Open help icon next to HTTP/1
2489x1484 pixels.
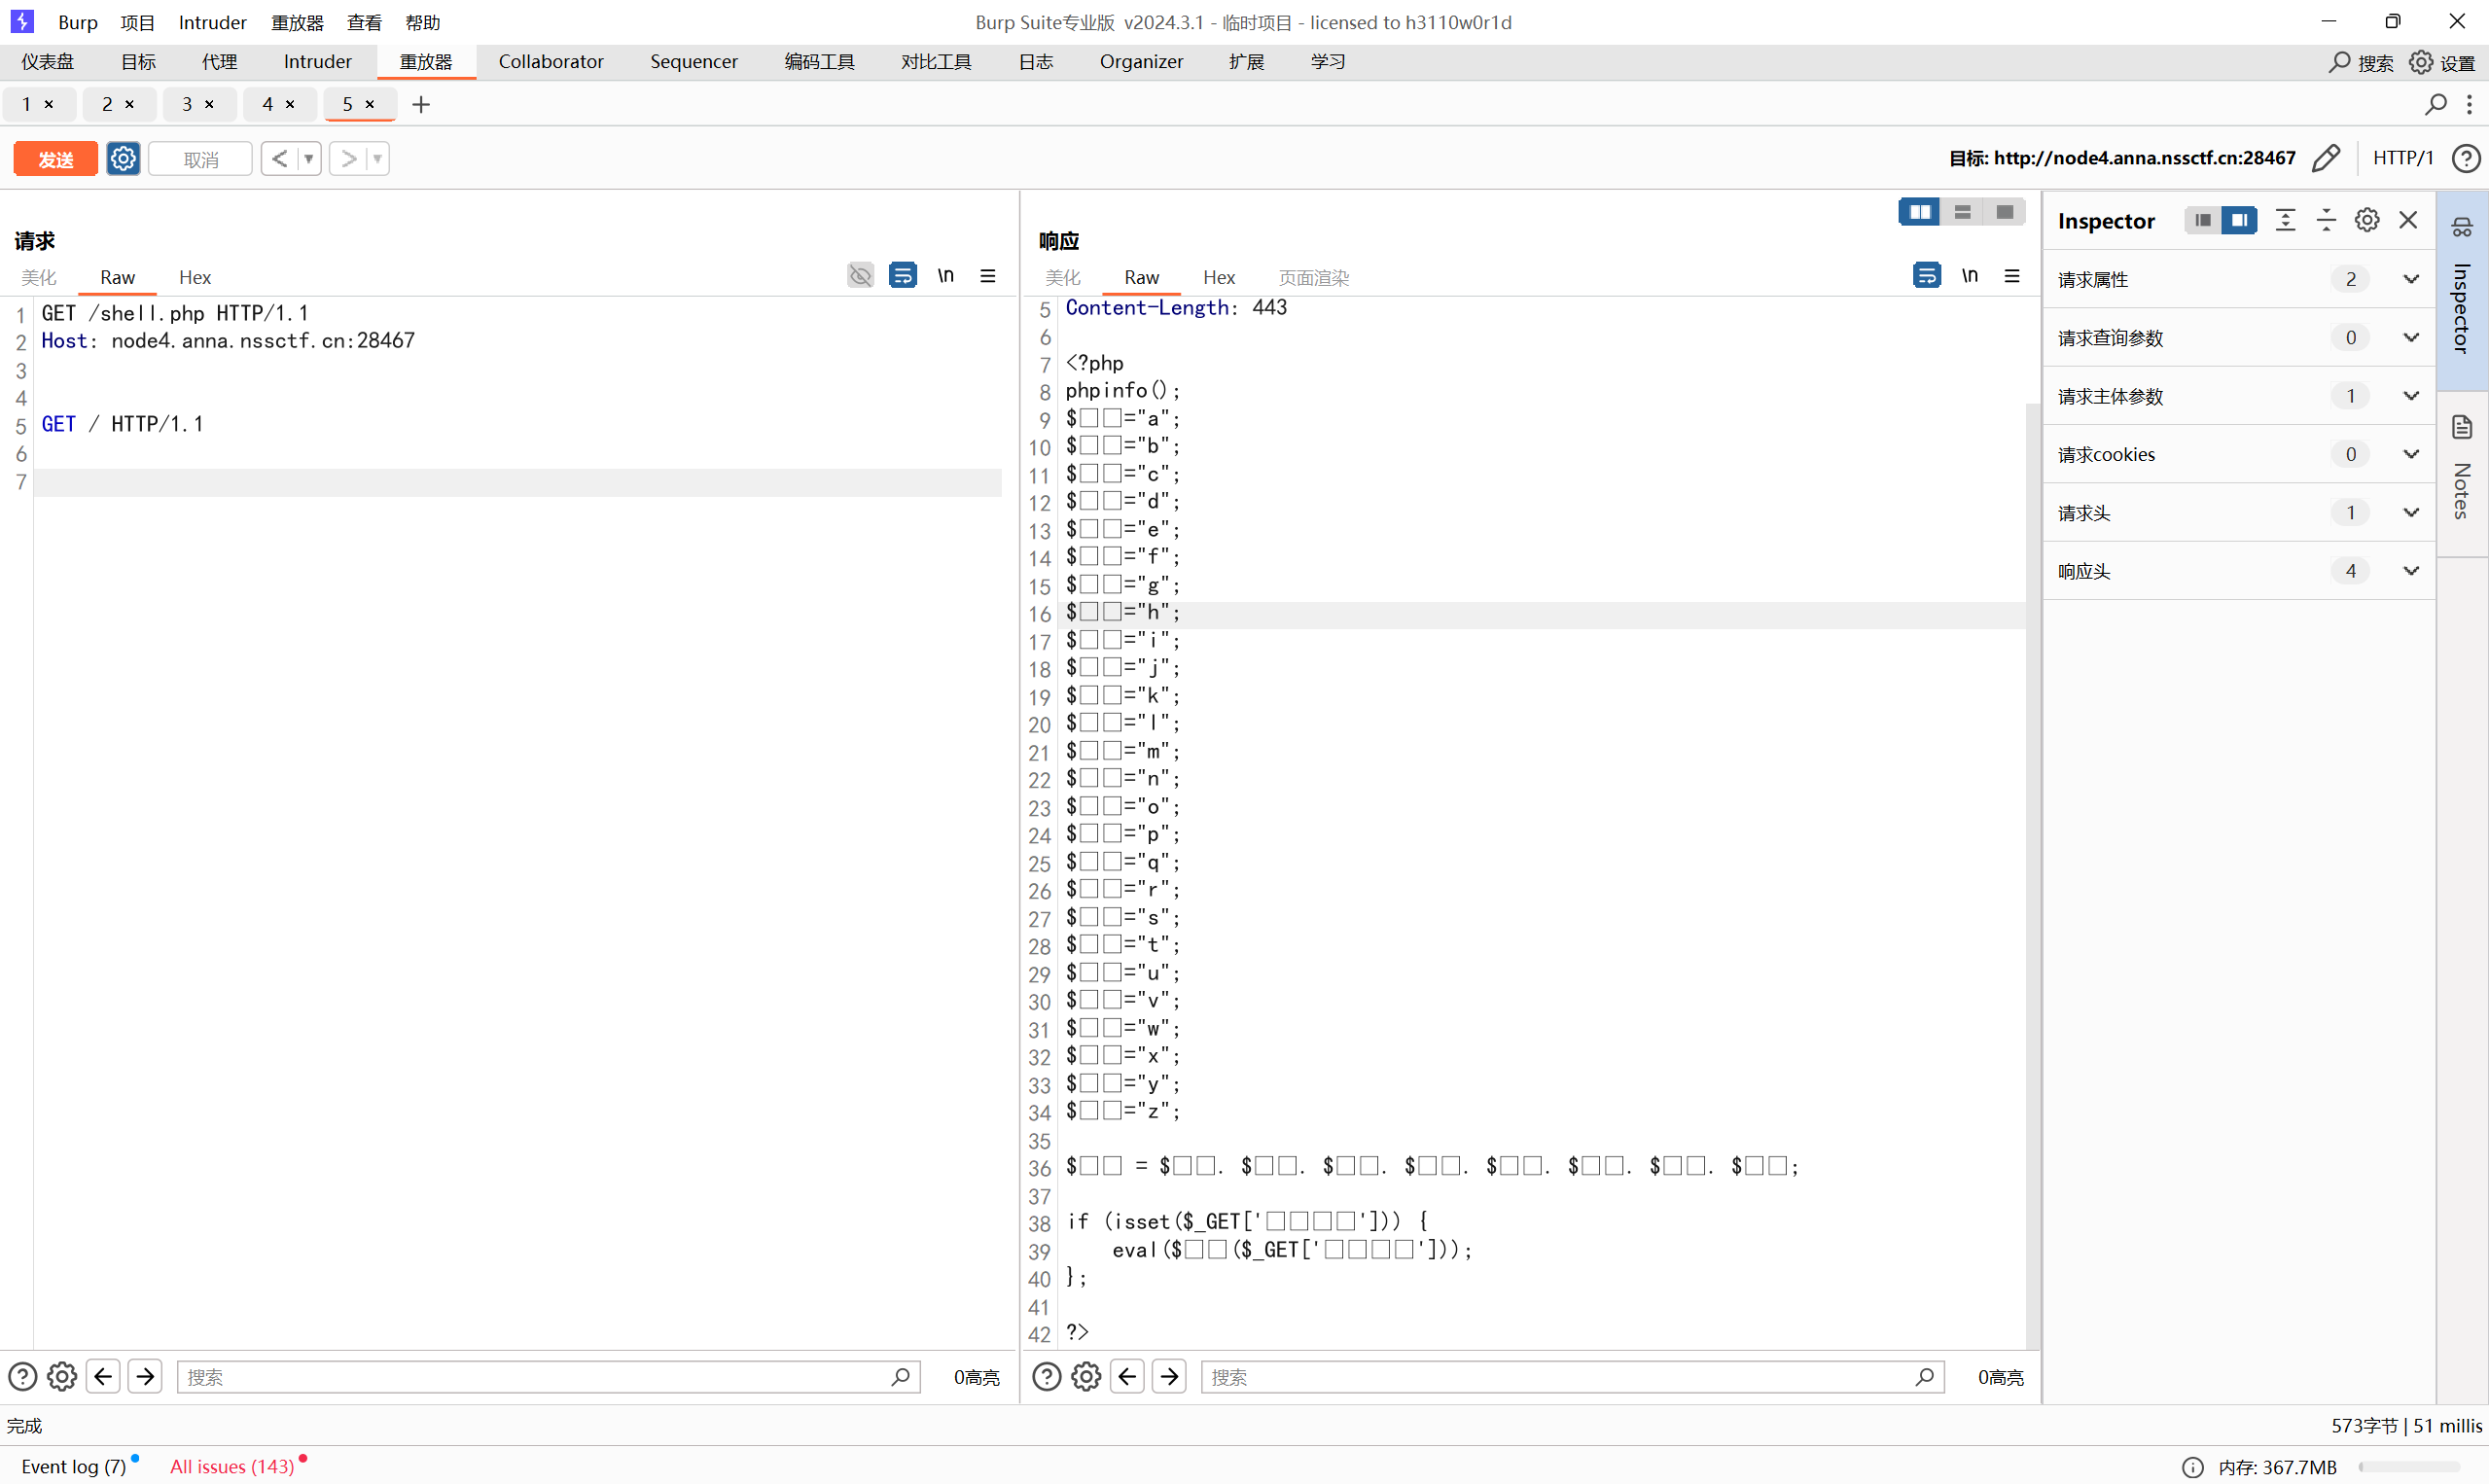pyautogui.click(x=2466, y=158)
